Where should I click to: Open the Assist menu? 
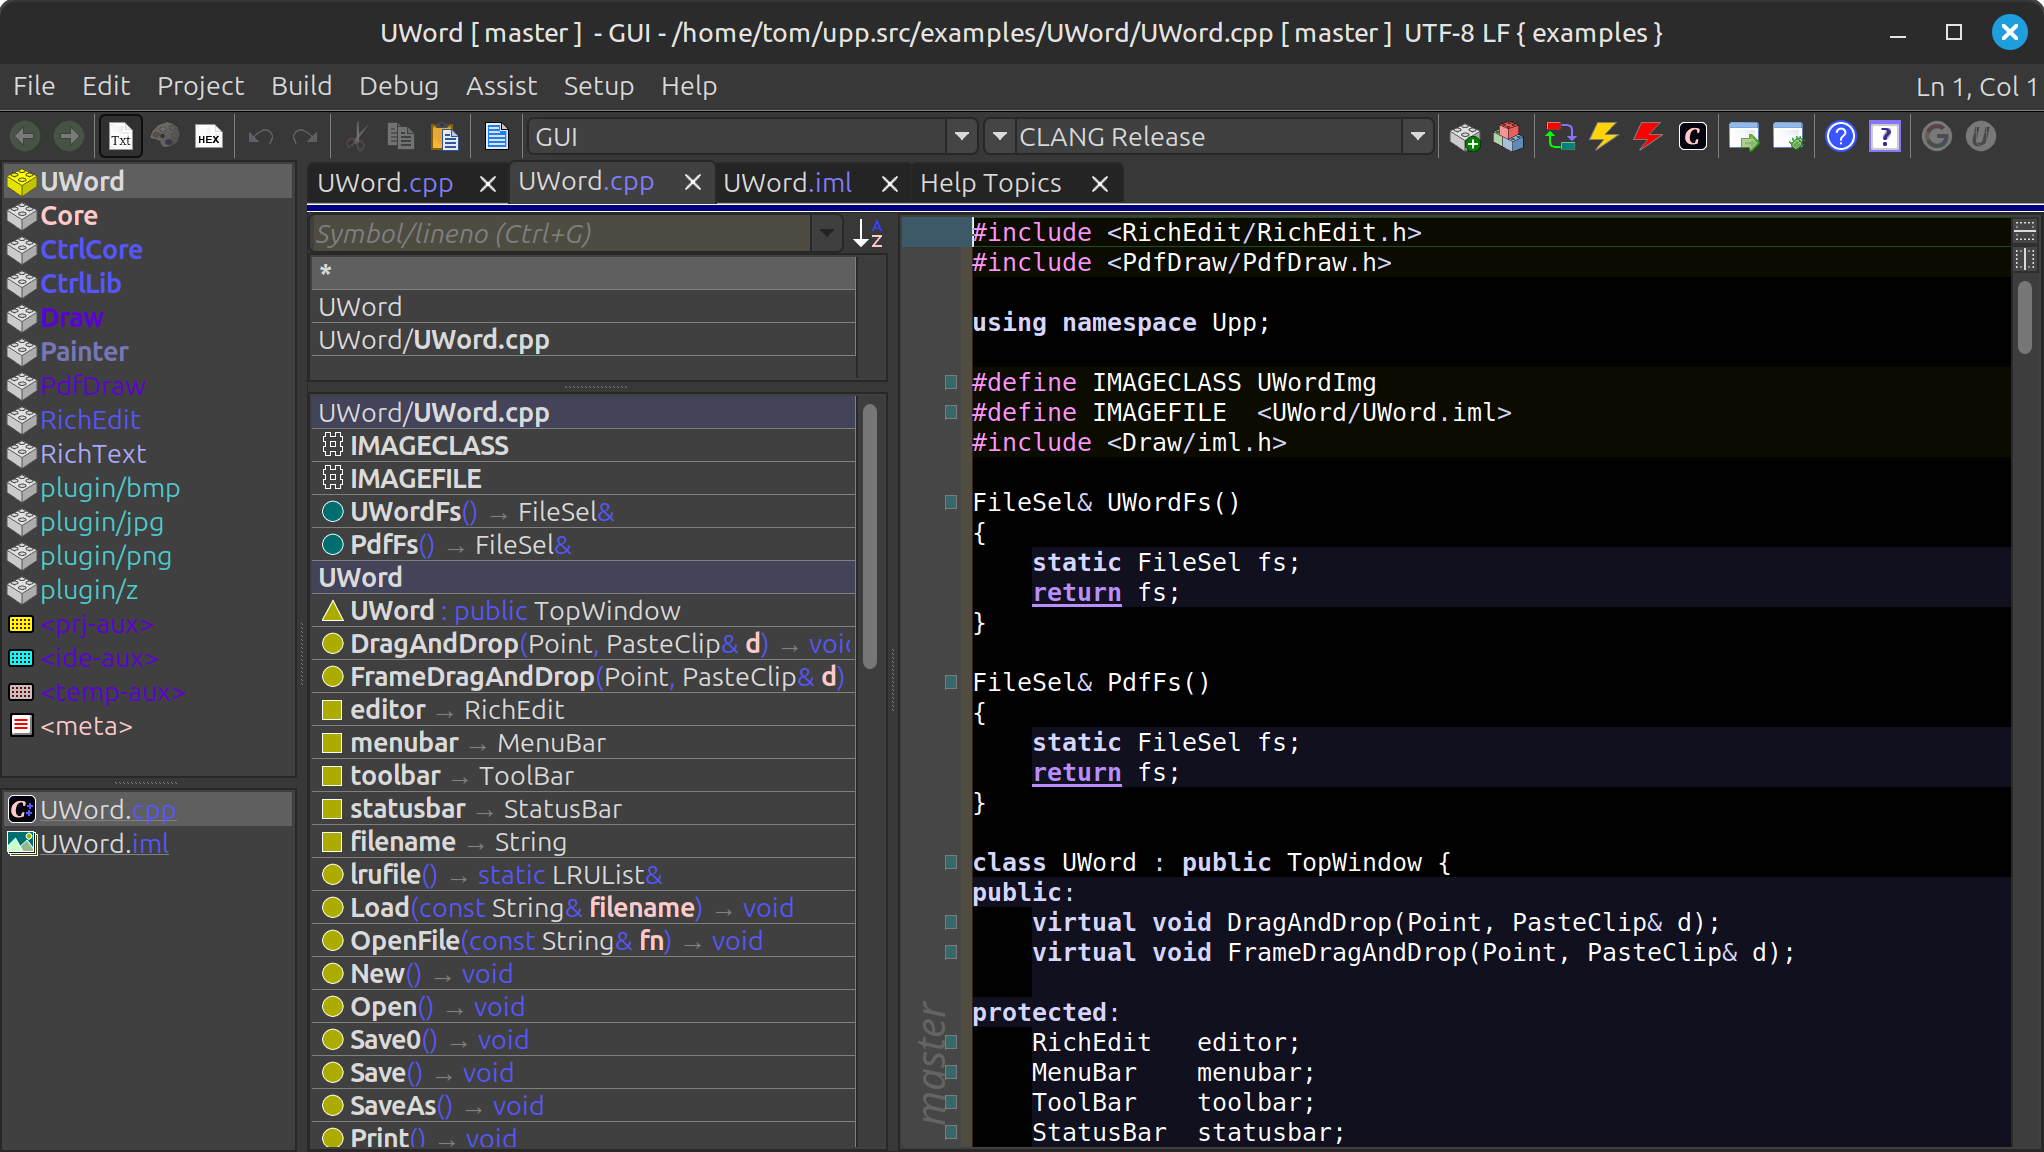coord(501,86)
